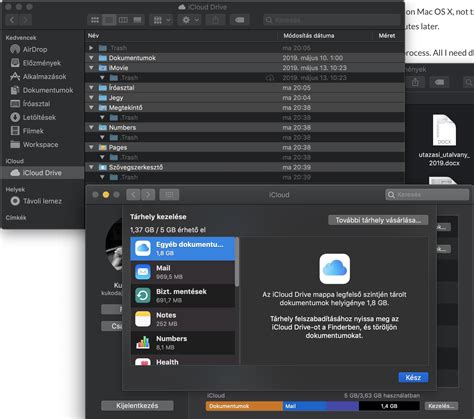Switch Finder to column view
The width and height of the screenshot is (474, 419).
(123, 20)
